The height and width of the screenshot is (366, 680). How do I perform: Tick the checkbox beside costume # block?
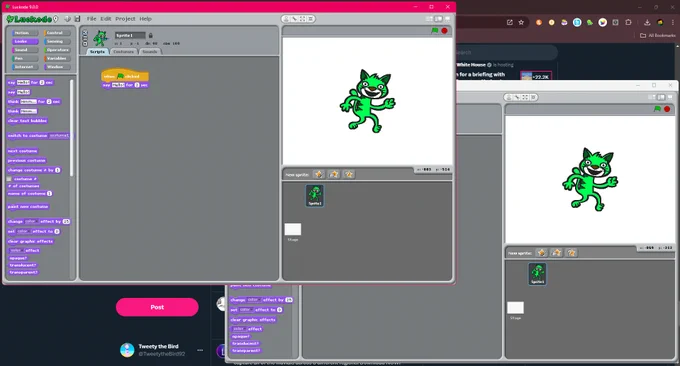coord(9,179)
